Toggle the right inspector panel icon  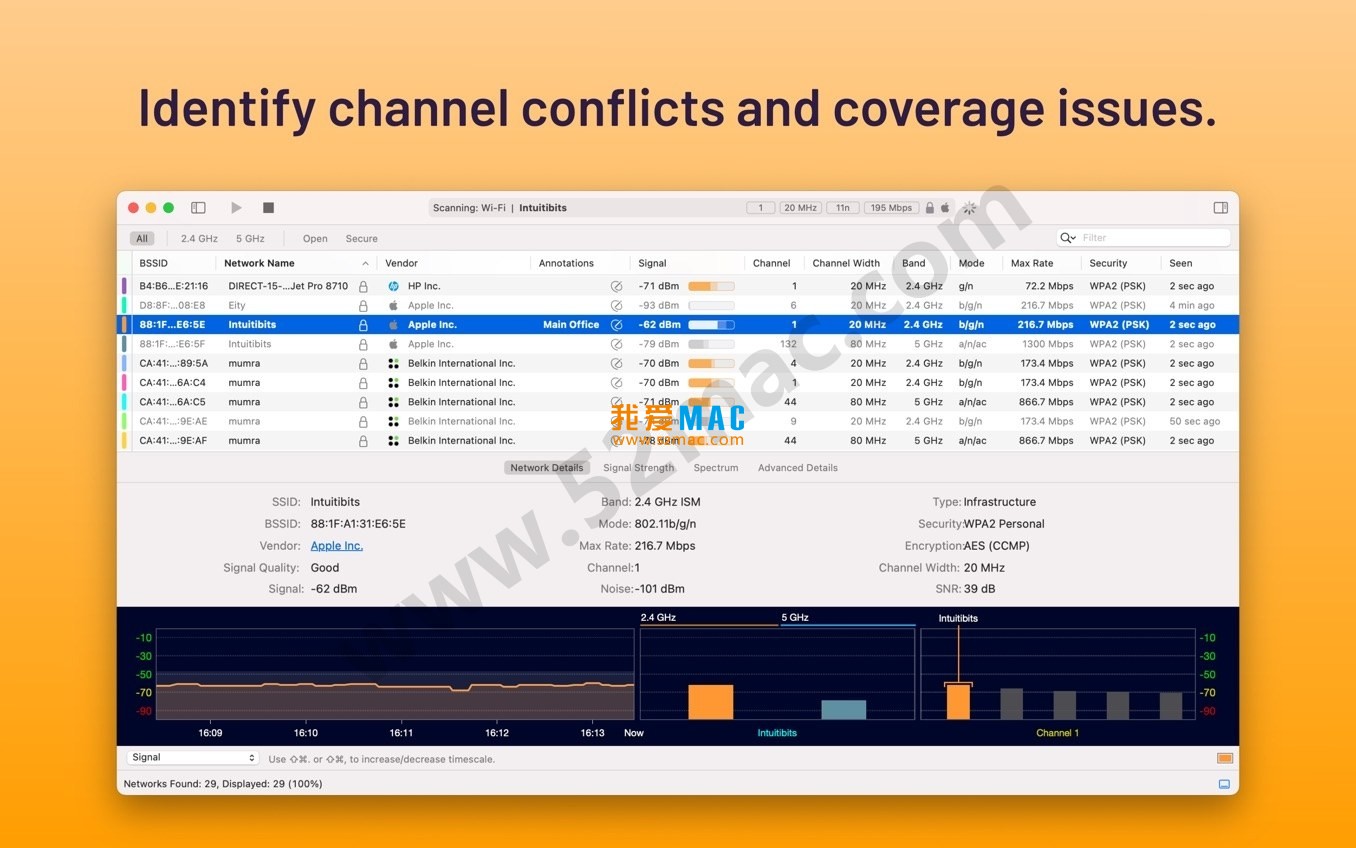(x=1220, y=208)
